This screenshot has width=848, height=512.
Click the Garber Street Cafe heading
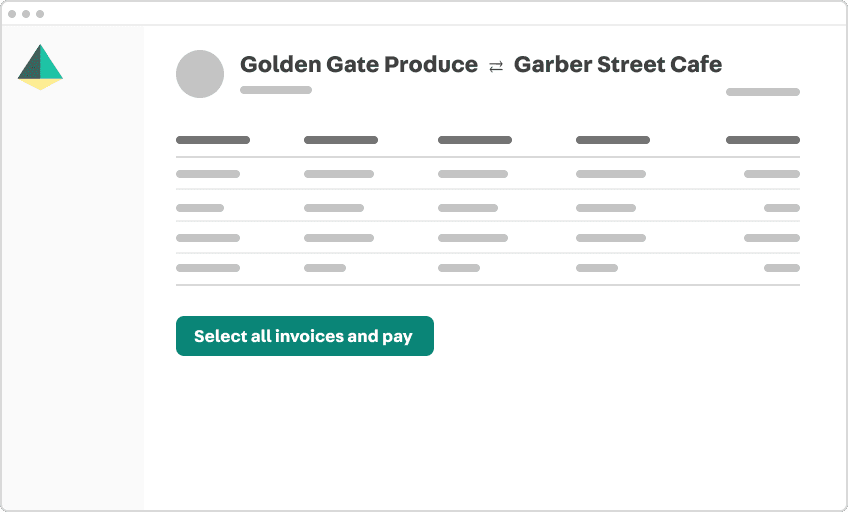coord(618,64)
